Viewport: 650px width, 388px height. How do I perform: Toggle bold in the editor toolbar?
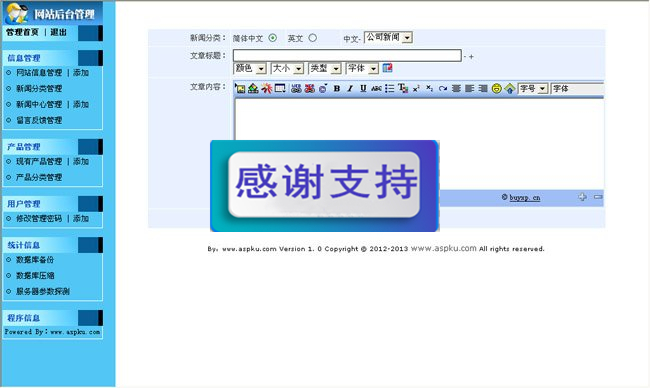click(x=337, y=88)
